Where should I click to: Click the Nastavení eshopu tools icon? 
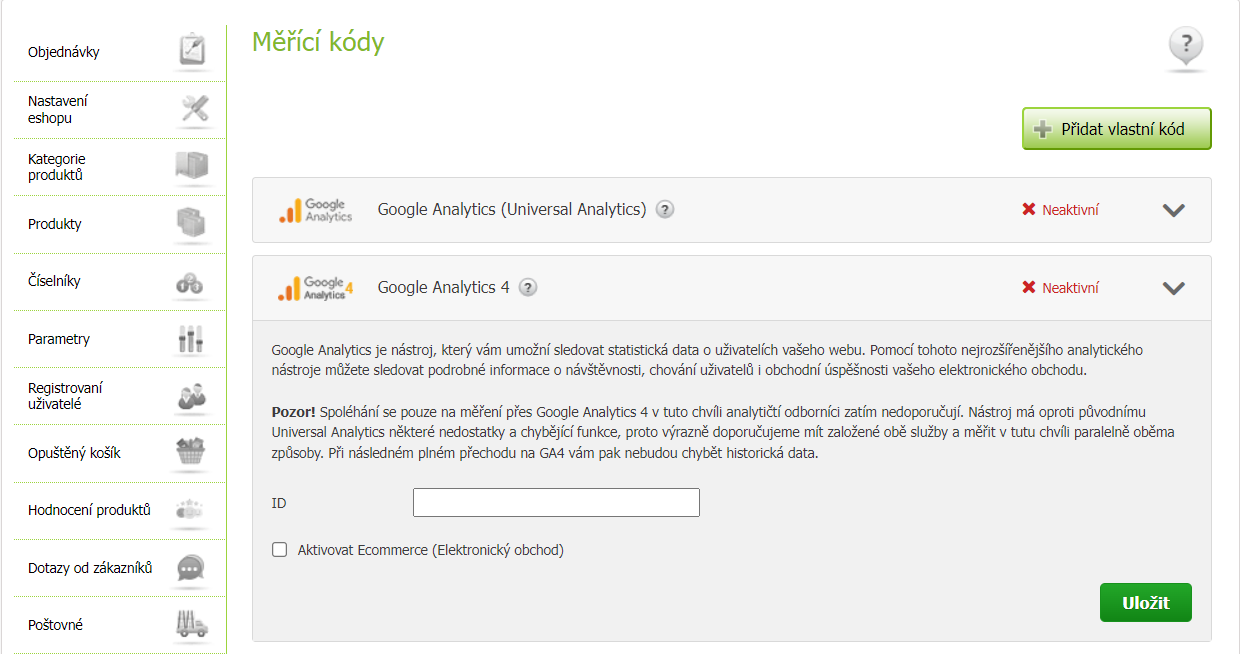194,108
